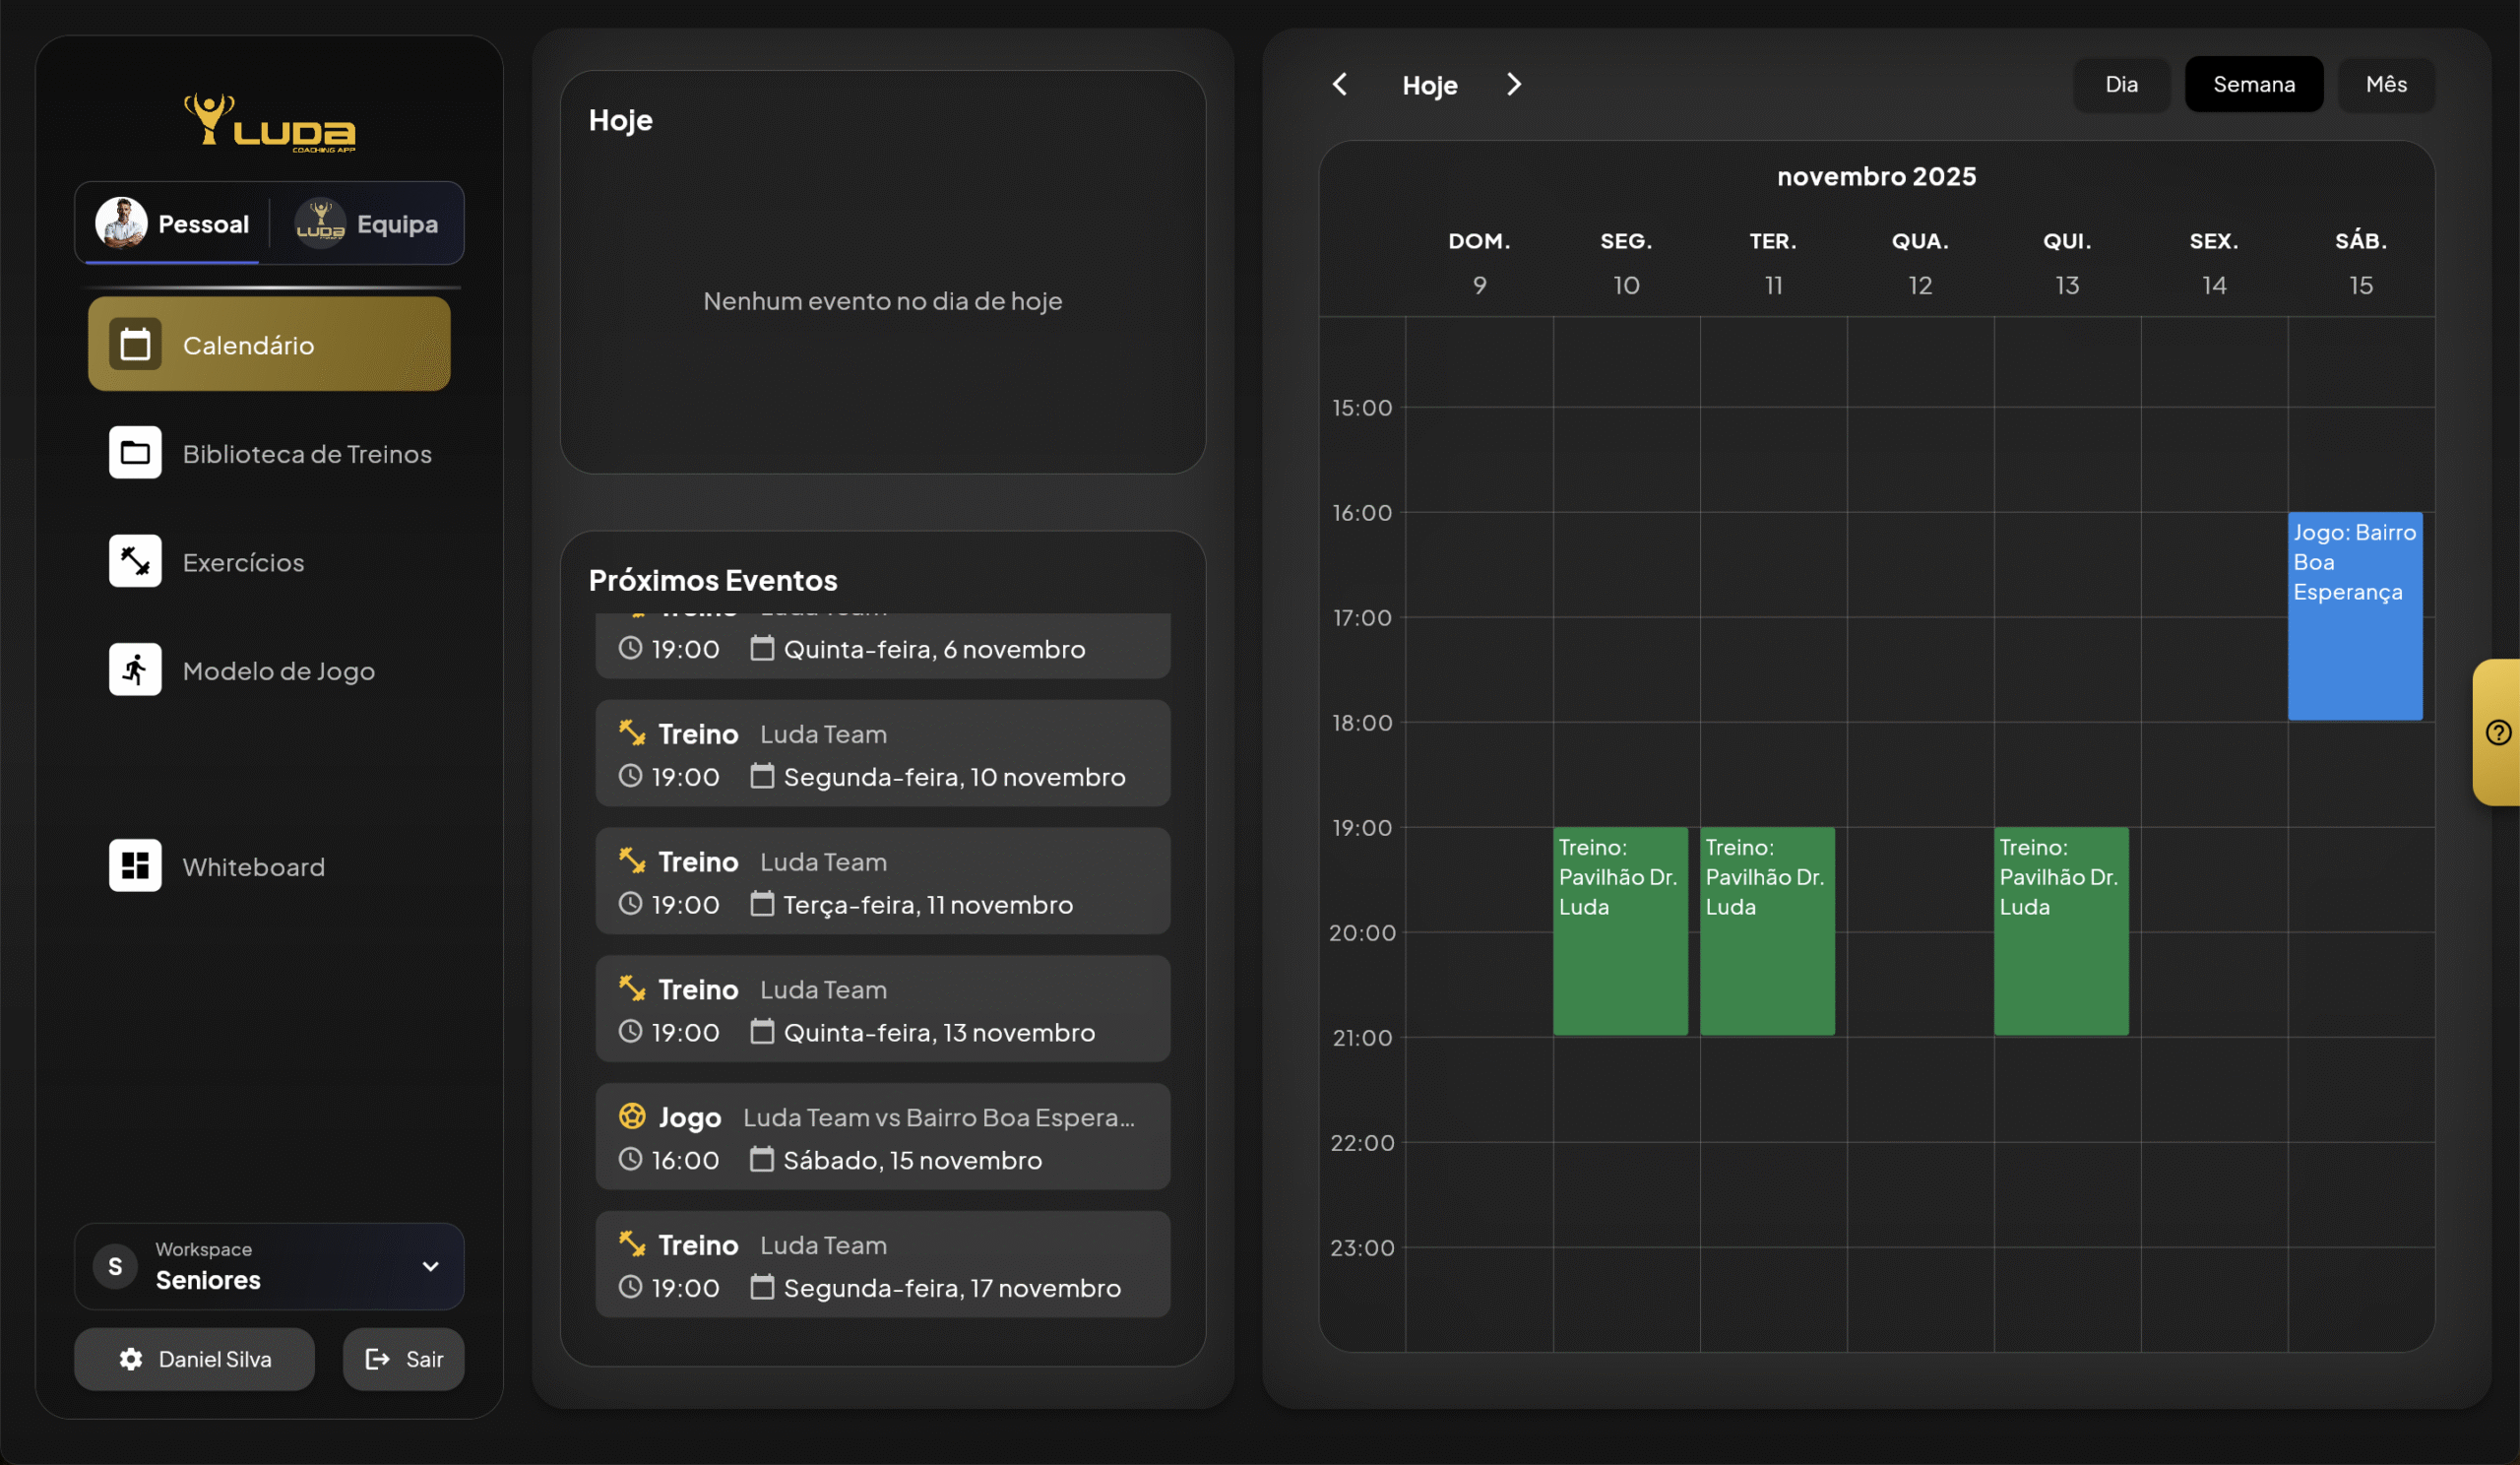This screenshot has width=2520, height=1465.
Task: Go to previous week with left chevron
Action: click(1340, 84)
